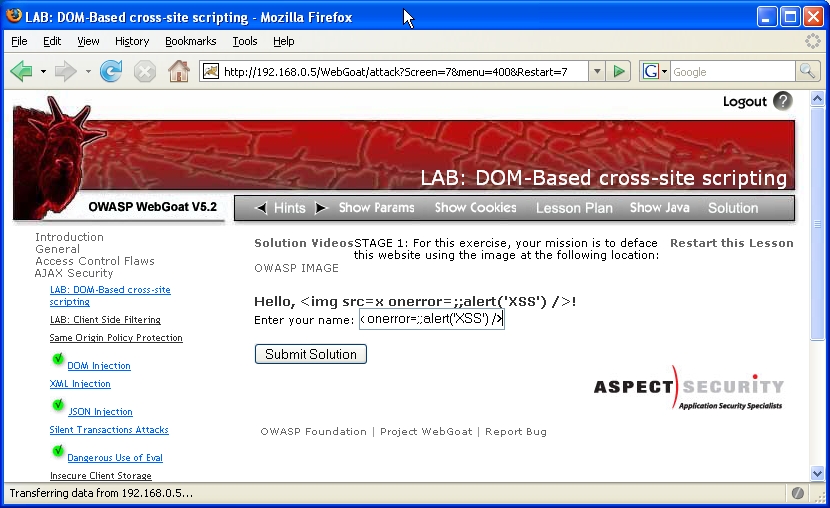
Task: Click the Restart this Lesson link
Action: click(x=731, y=243)
